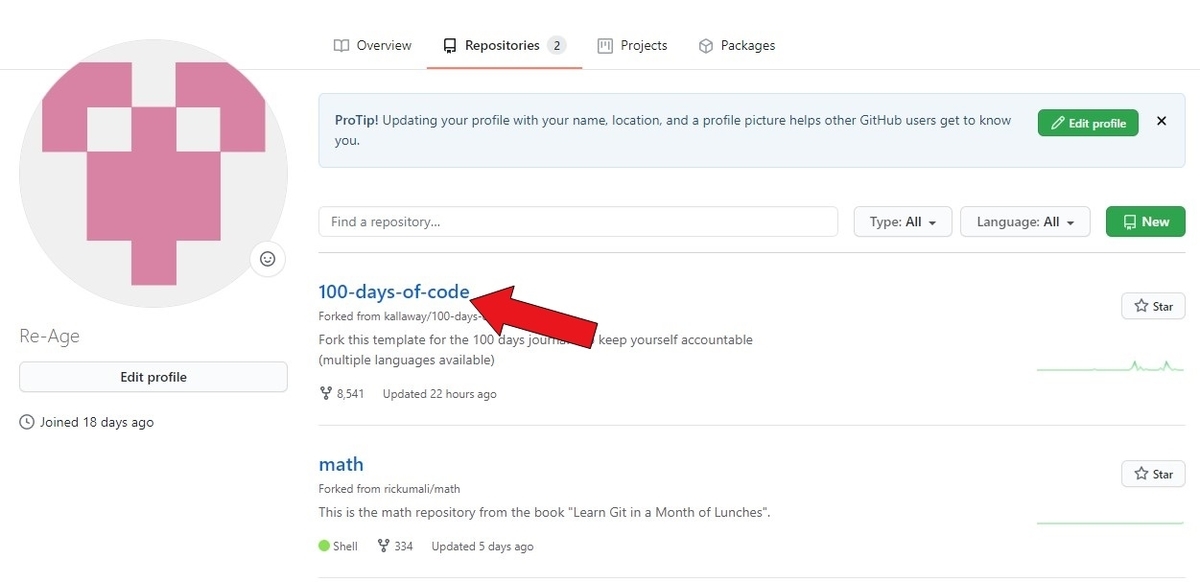Select the Repositories tab
This screenshot has height=582, width=1200.
pos(504,45)
